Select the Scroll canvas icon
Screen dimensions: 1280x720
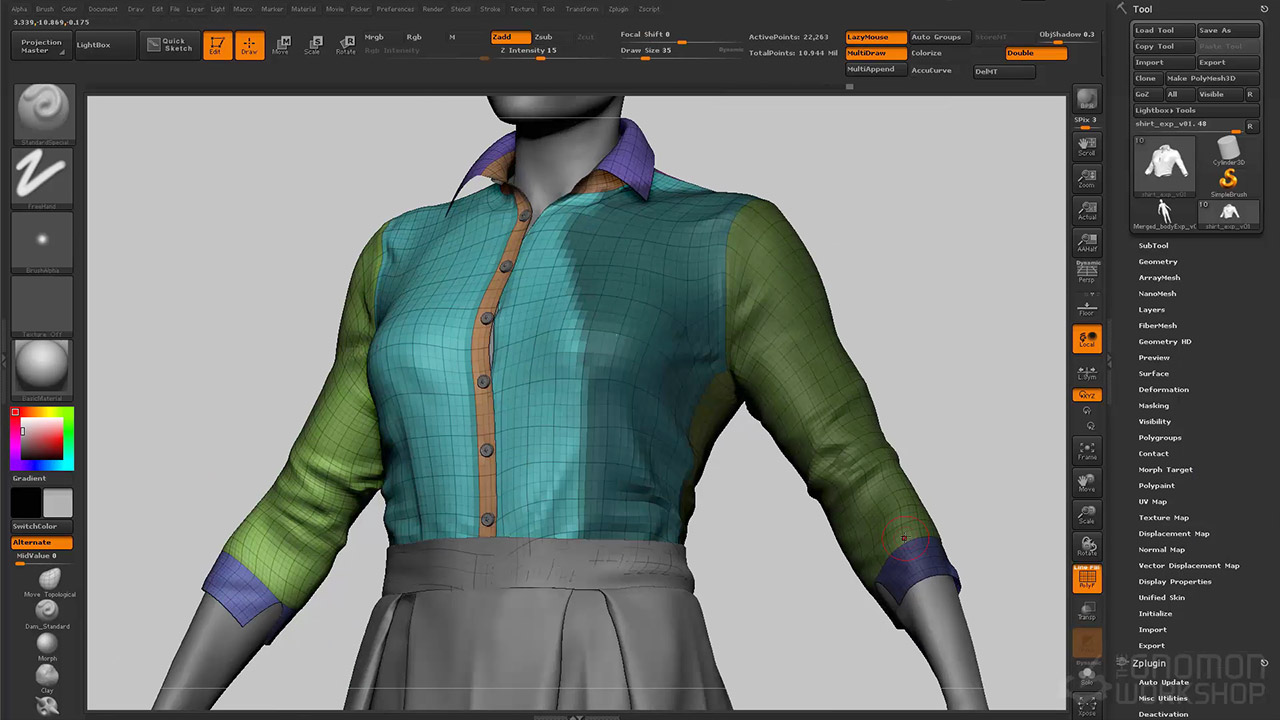(1086, 147)
